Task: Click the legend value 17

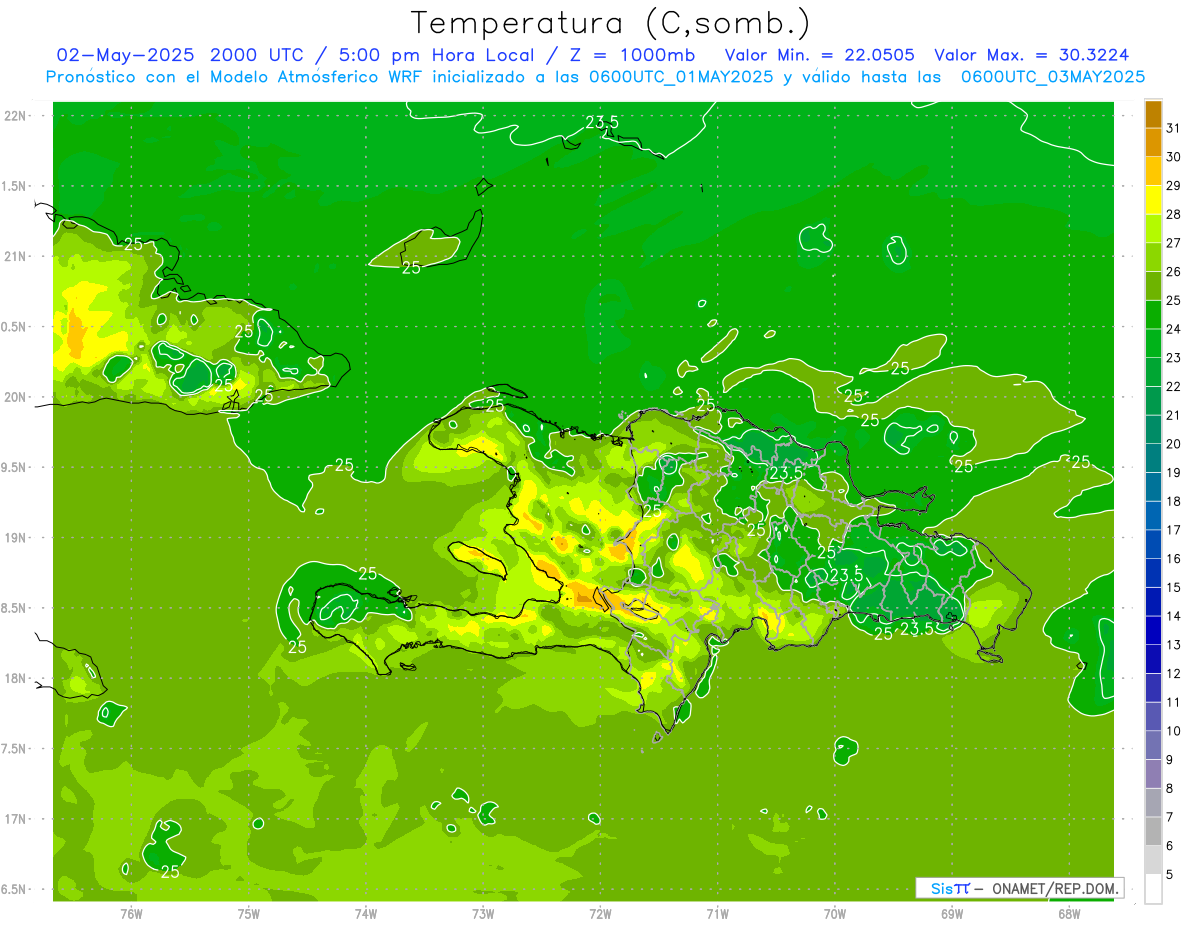Action: tap(1173, 530)
